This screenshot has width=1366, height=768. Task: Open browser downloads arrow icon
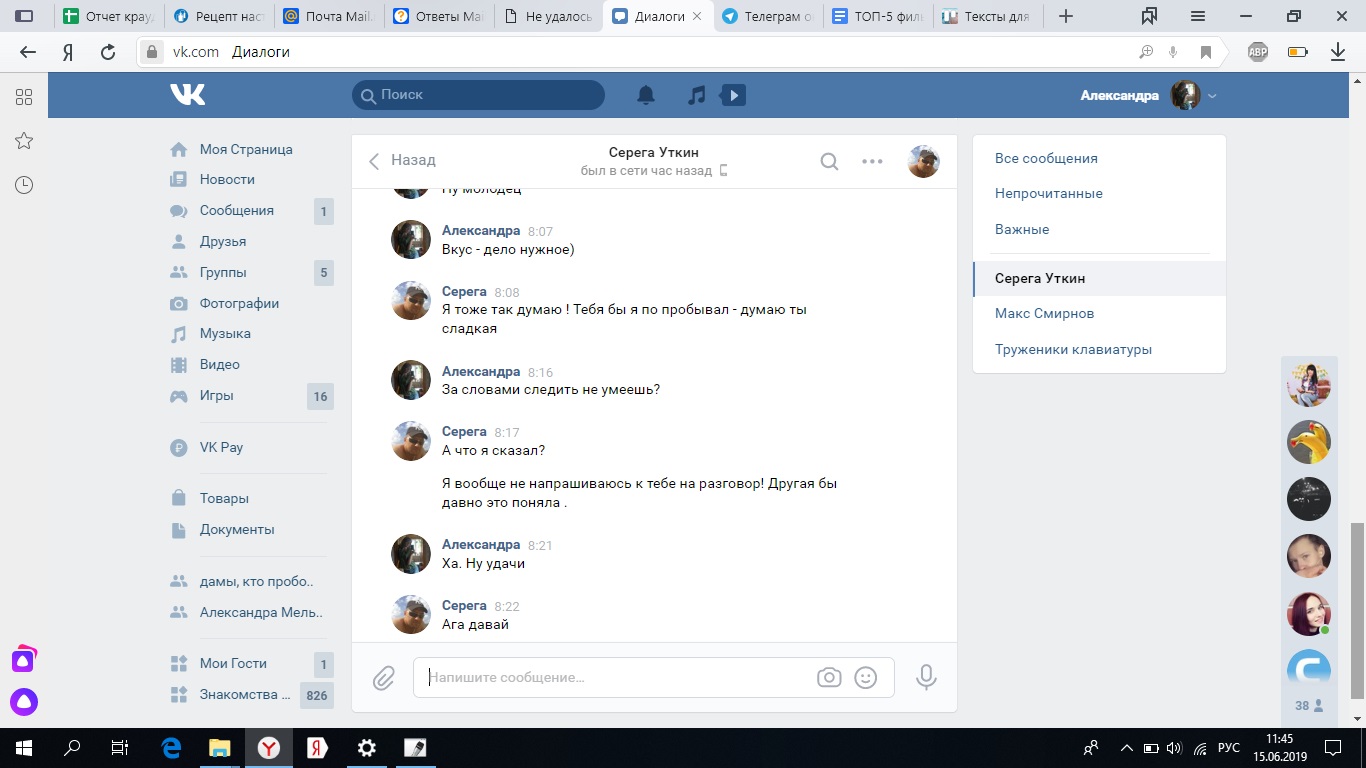[x=1338, y=52]
